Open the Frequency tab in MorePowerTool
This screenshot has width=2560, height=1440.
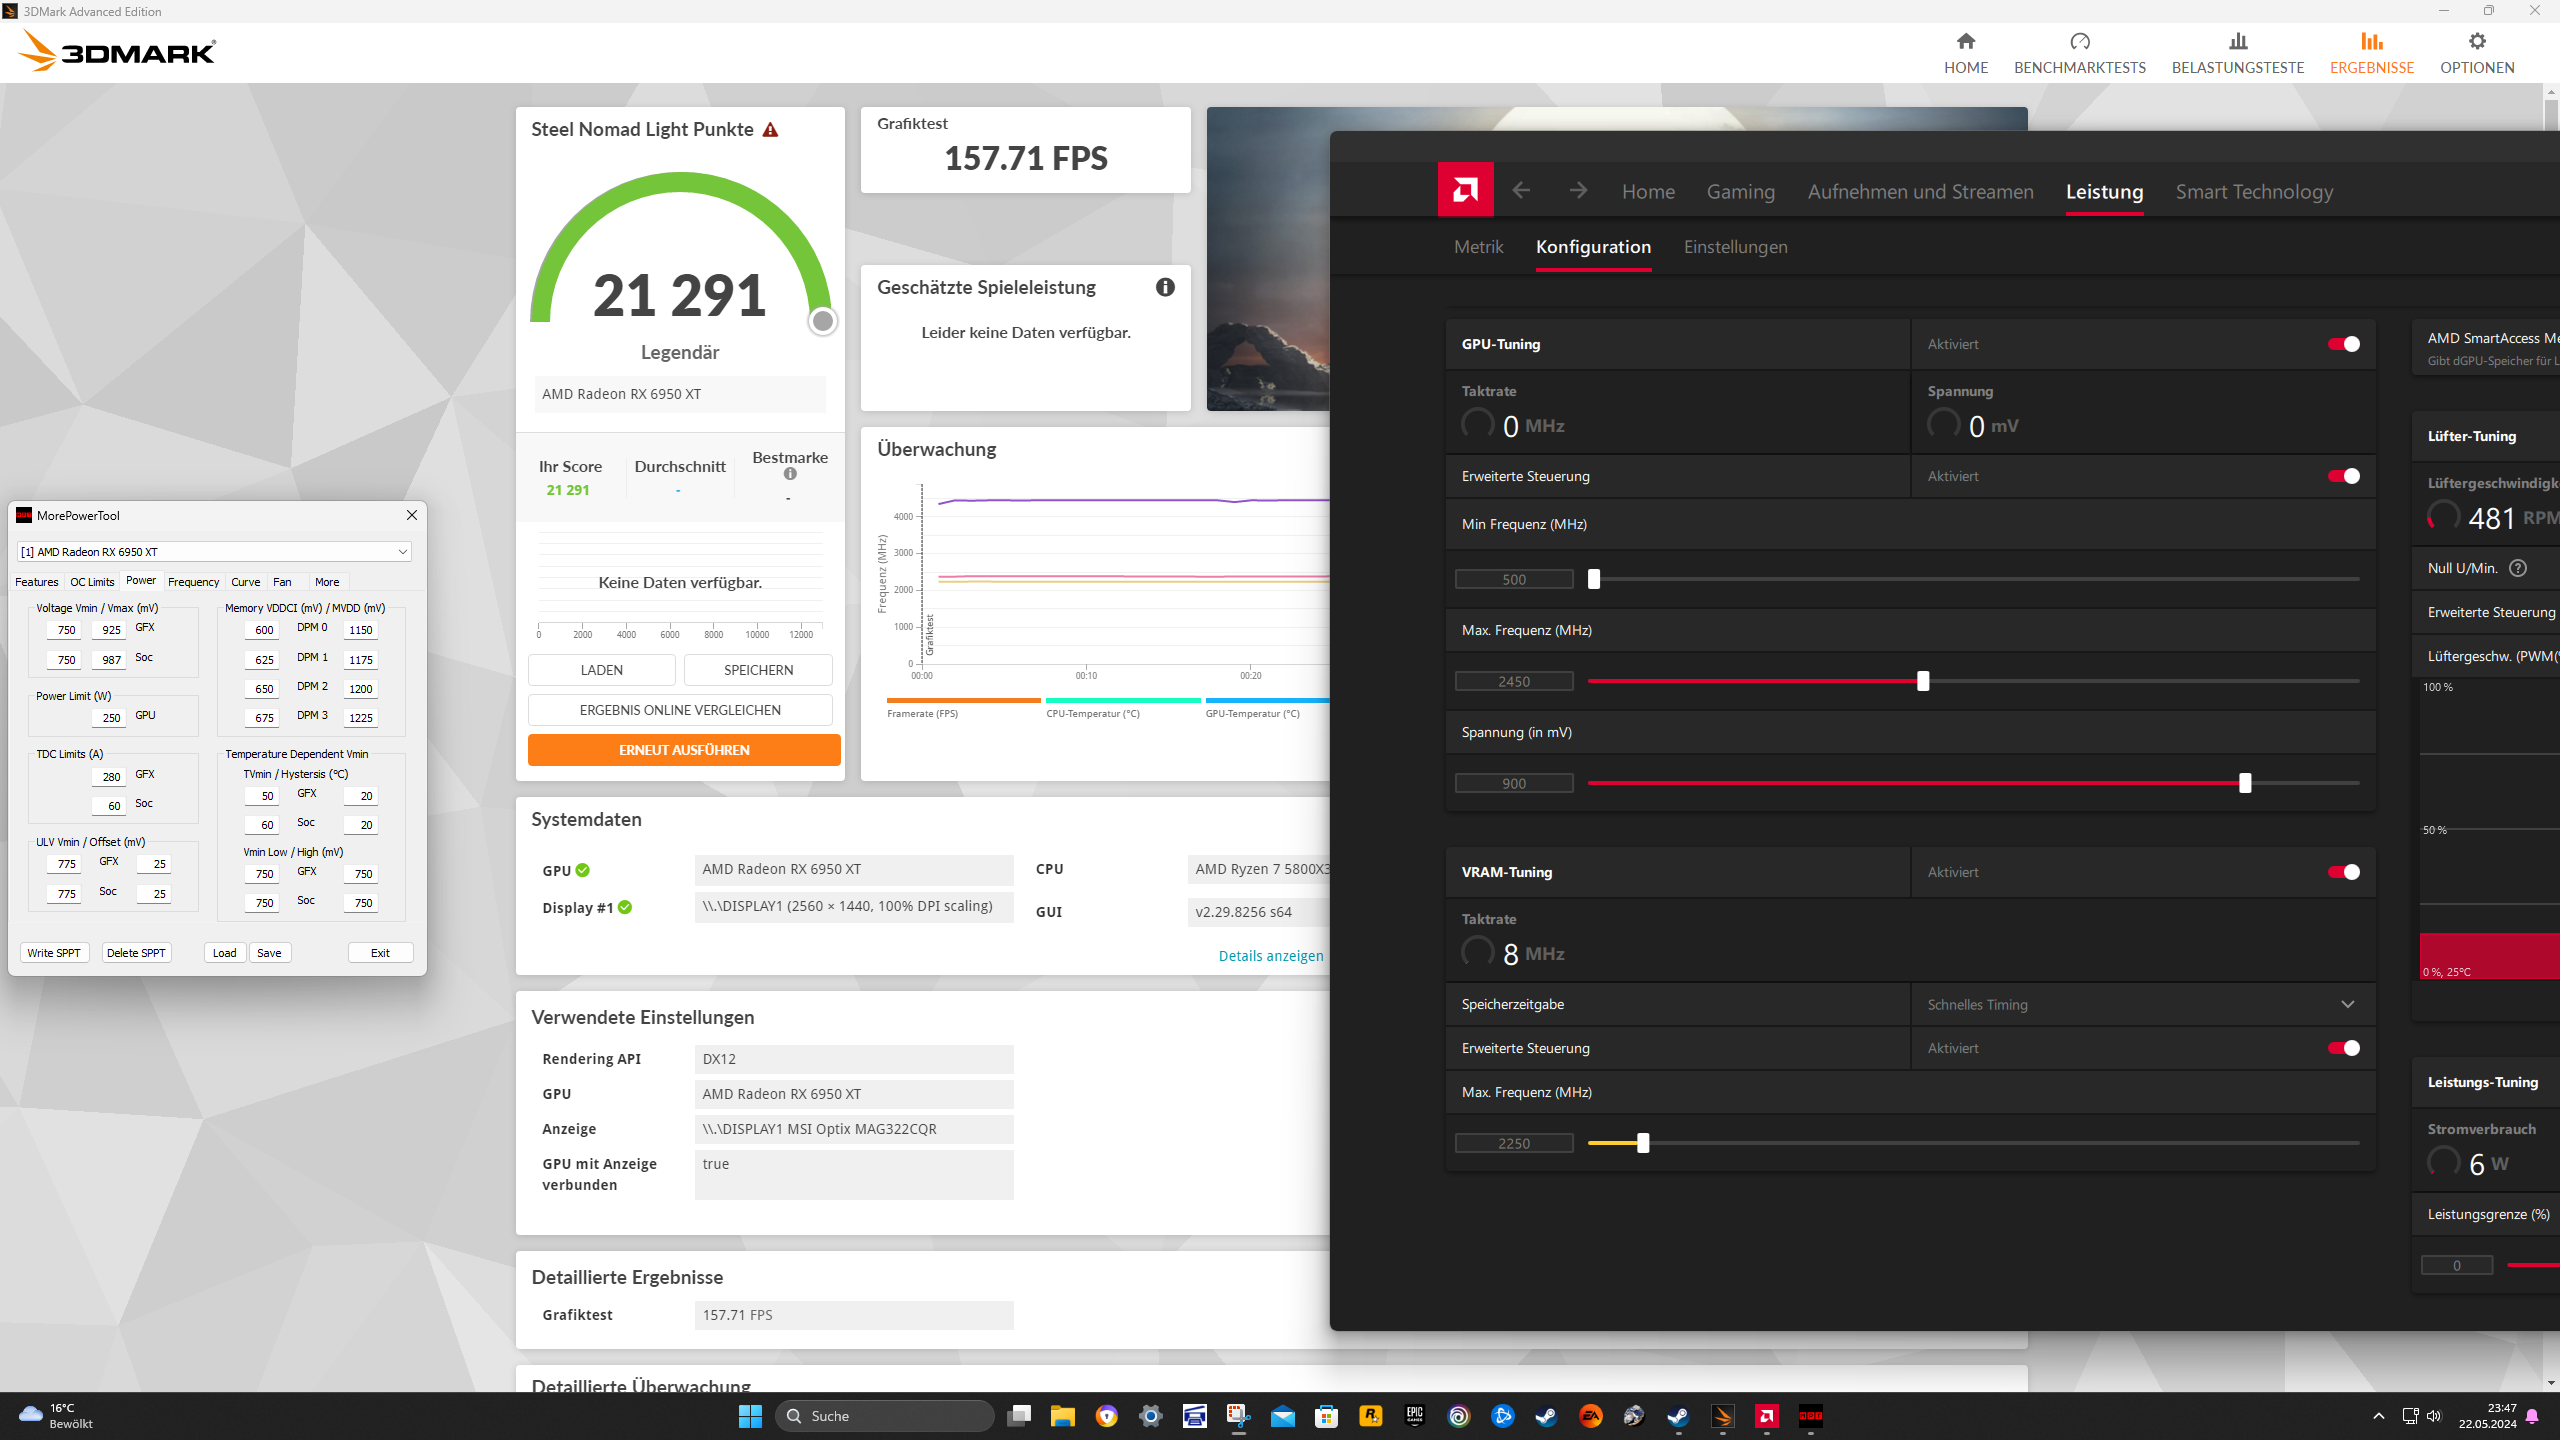coord(193,582)
